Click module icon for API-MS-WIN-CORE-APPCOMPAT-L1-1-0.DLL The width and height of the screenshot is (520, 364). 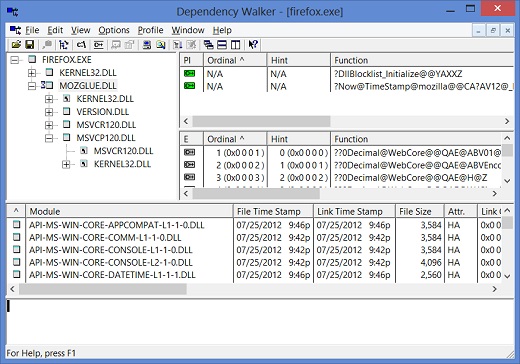[x=16, y=224]
